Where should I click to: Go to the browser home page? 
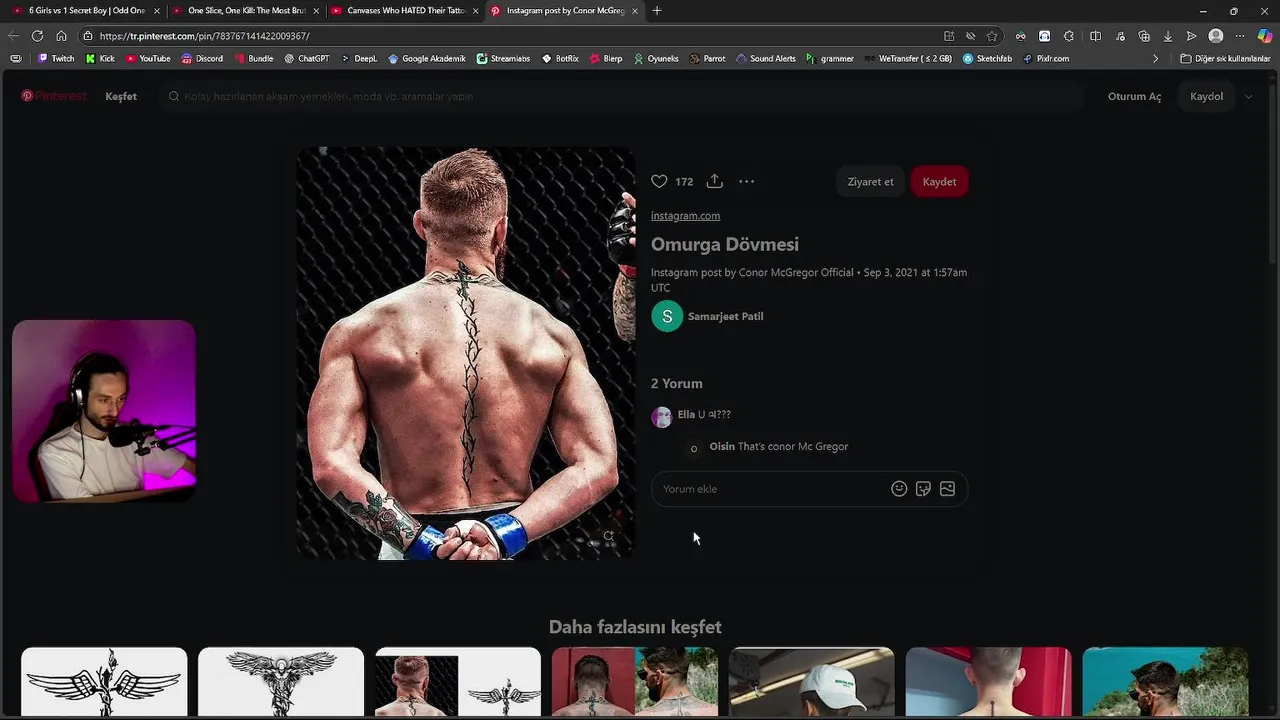[61, 36]
